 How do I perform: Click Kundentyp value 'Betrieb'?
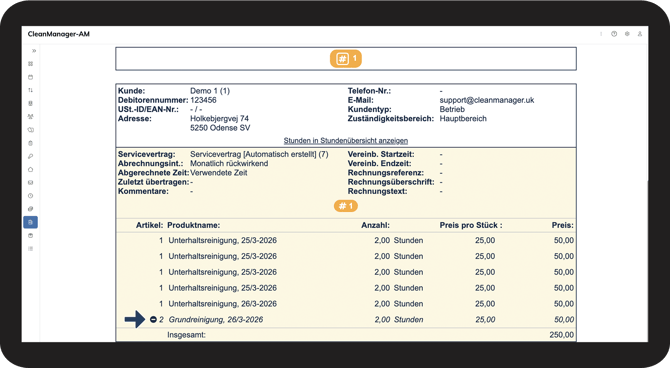(x=452, y=109)
